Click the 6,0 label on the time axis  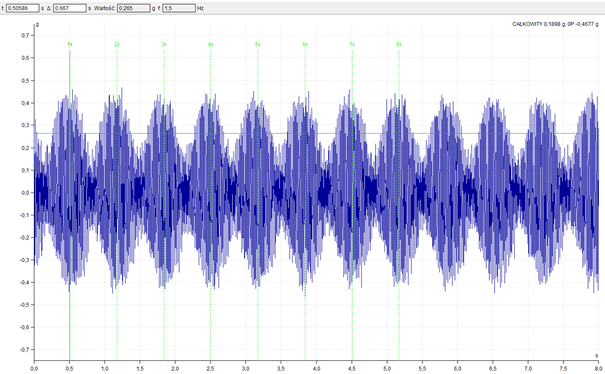point(457,369)
